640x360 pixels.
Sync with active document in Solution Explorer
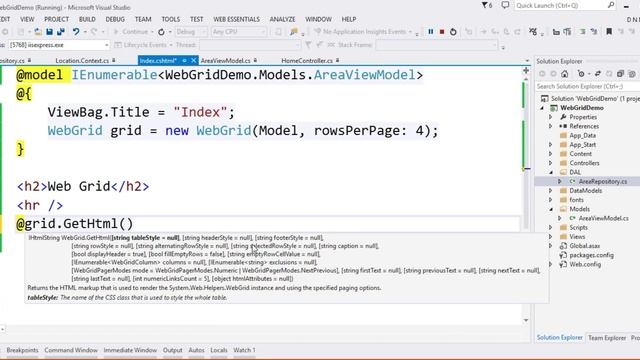[598, 74]
